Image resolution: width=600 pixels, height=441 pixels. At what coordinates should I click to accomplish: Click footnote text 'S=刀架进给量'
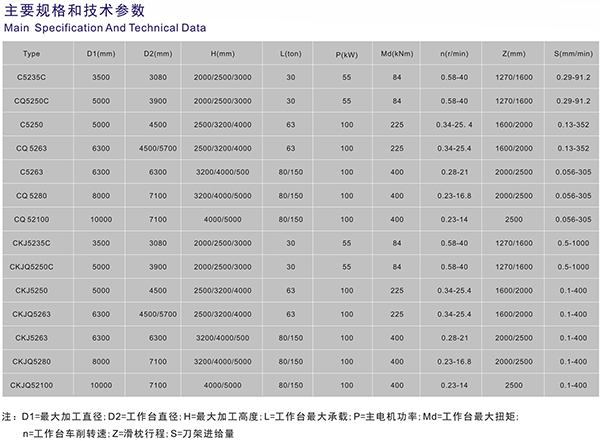(x=202, y=434)
